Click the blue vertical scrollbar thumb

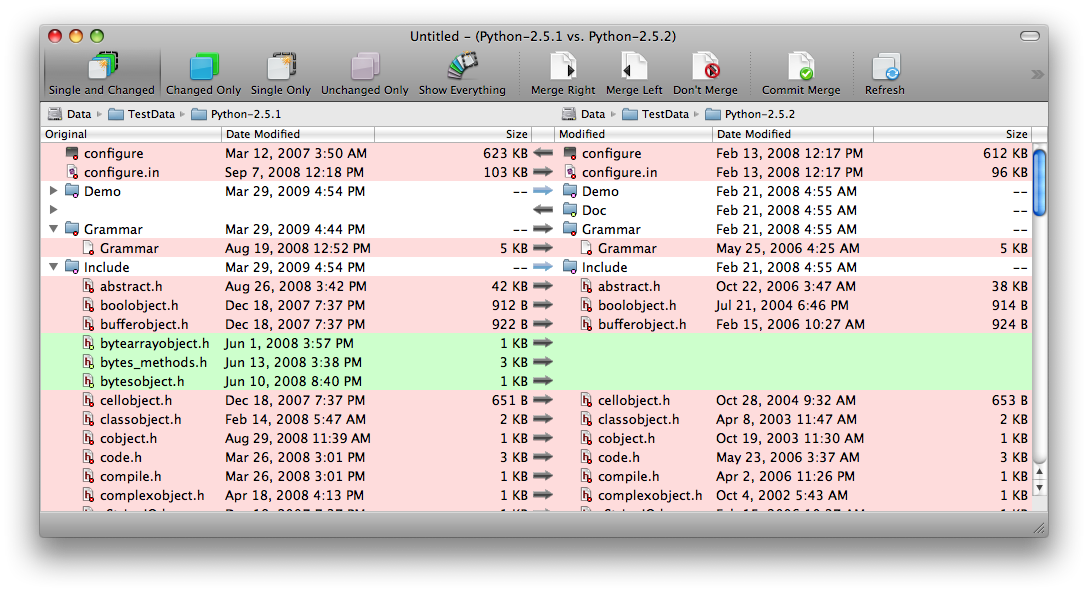pos(1039,182)
